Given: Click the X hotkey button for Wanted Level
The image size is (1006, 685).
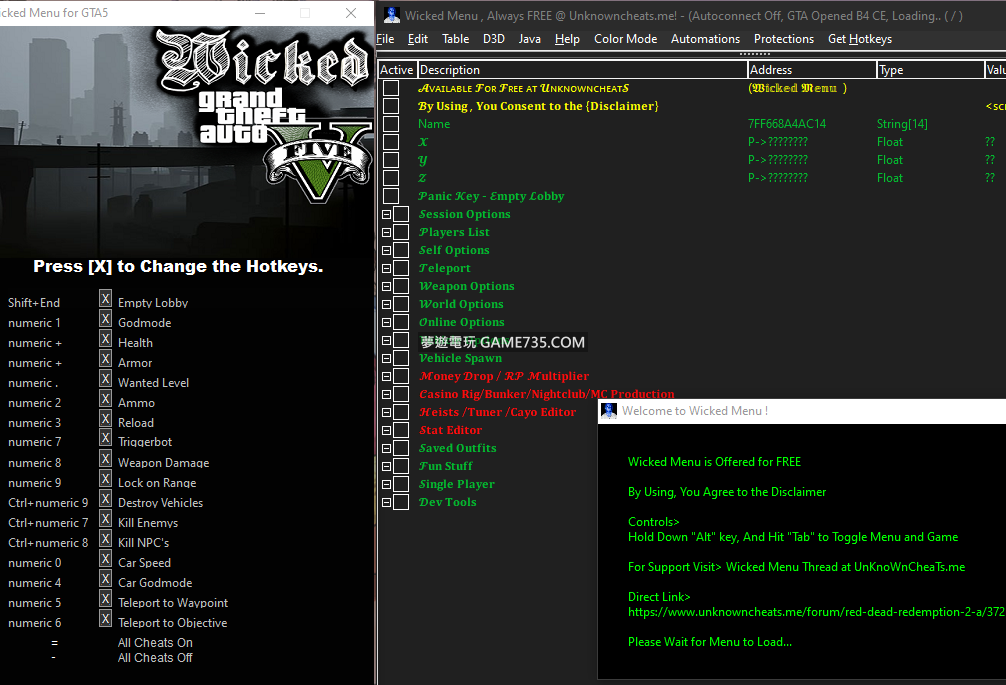Looking at the screenshot, I should click(105, 378).
